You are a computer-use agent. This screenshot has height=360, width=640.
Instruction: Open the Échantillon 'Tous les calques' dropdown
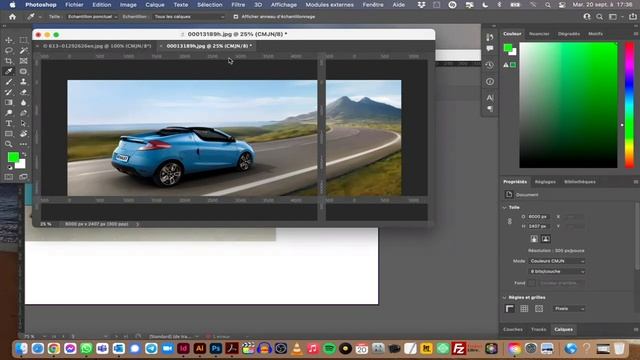click(189, 17)
